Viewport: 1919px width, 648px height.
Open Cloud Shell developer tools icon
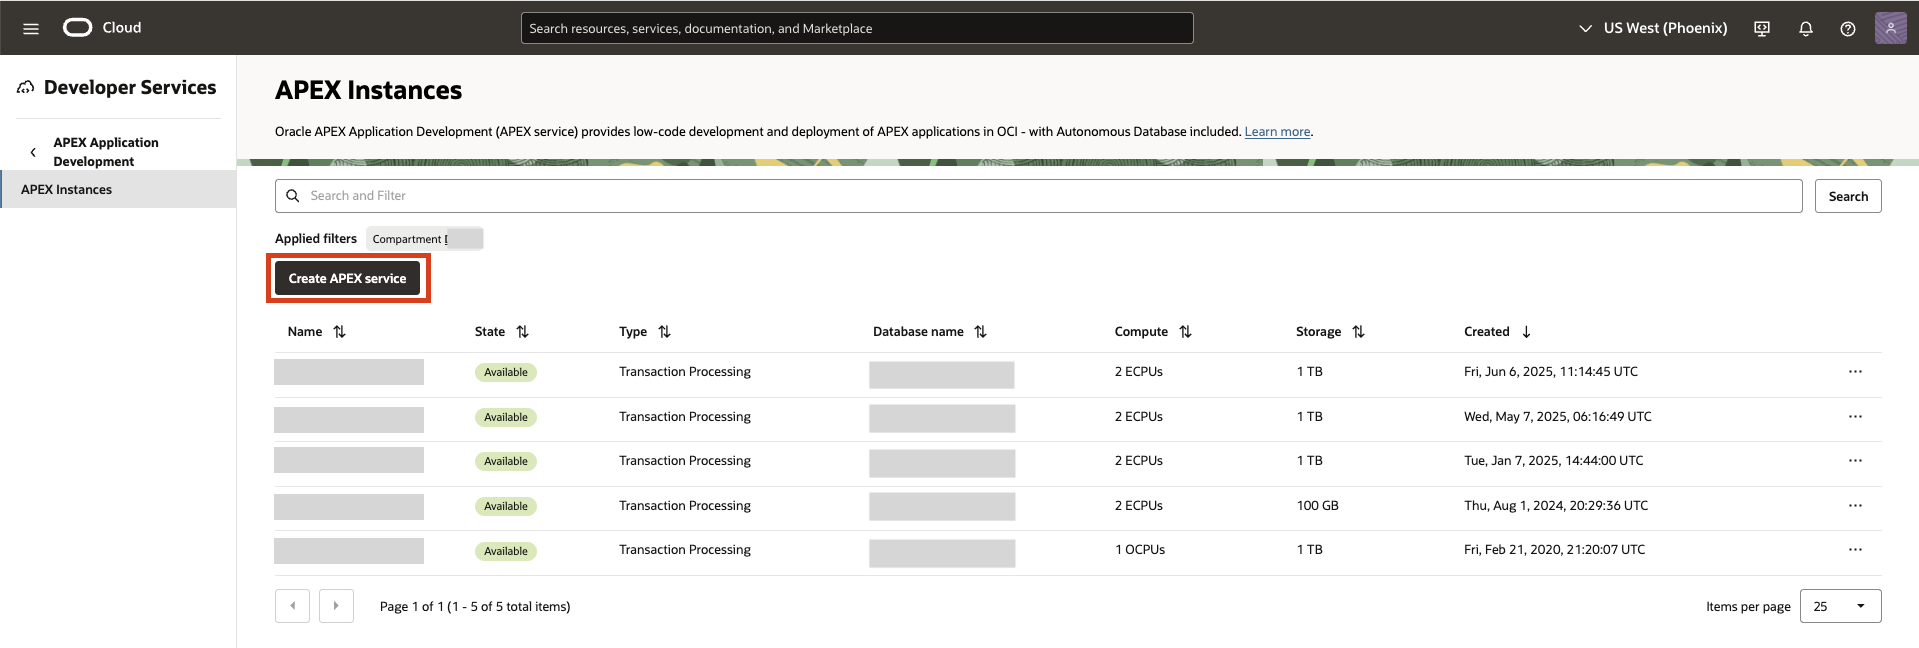point(1761,28)
